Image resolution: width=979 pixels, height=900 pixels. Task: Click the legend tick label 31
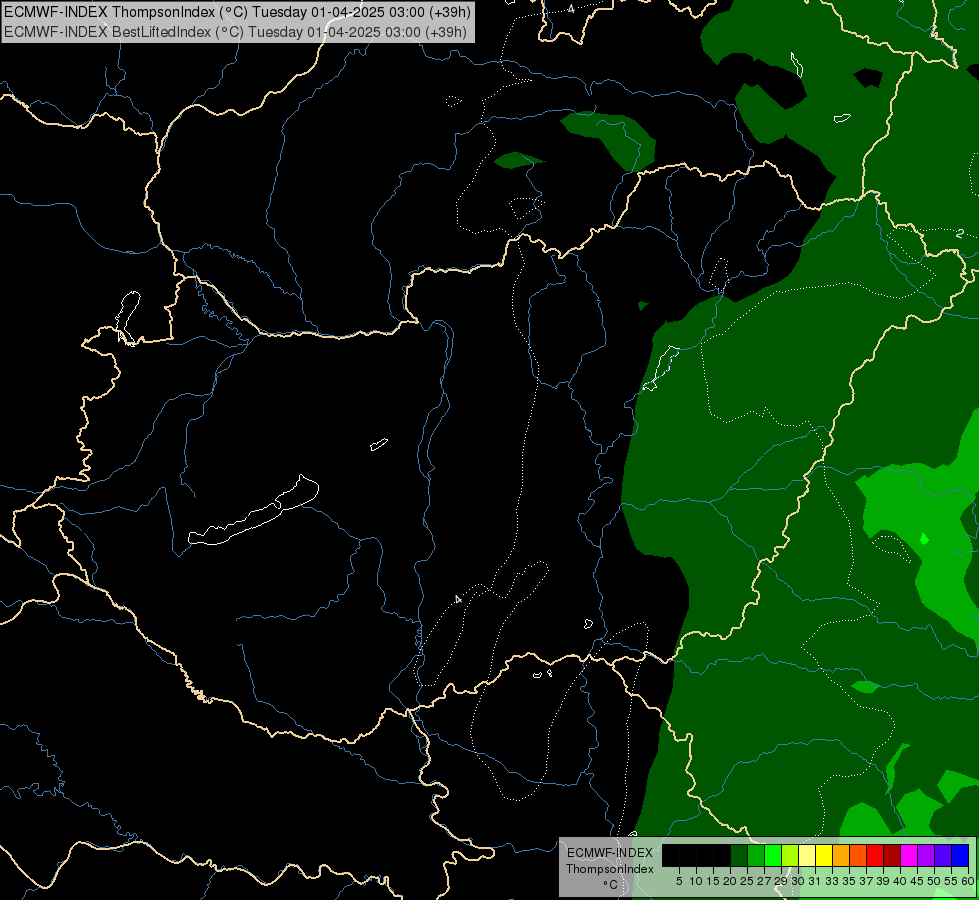(x=815, y=881)
